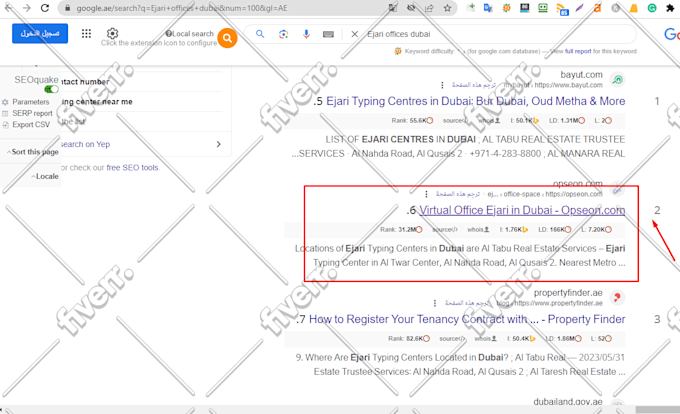Click LD: 1.86M in the propertyfinder bar
This screenshot has height=414, width=680.
coord(563,339)
